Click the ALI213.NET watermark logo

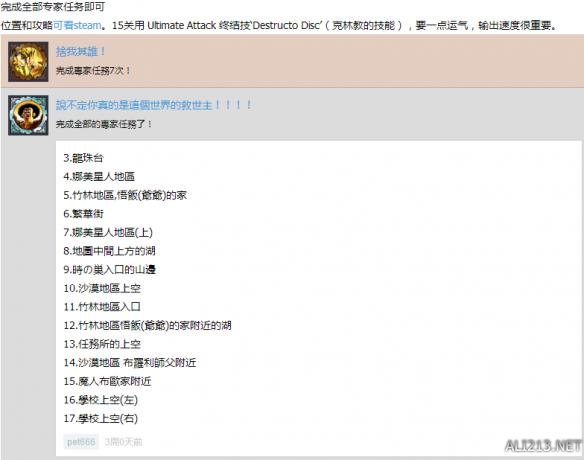click(543, 445)
